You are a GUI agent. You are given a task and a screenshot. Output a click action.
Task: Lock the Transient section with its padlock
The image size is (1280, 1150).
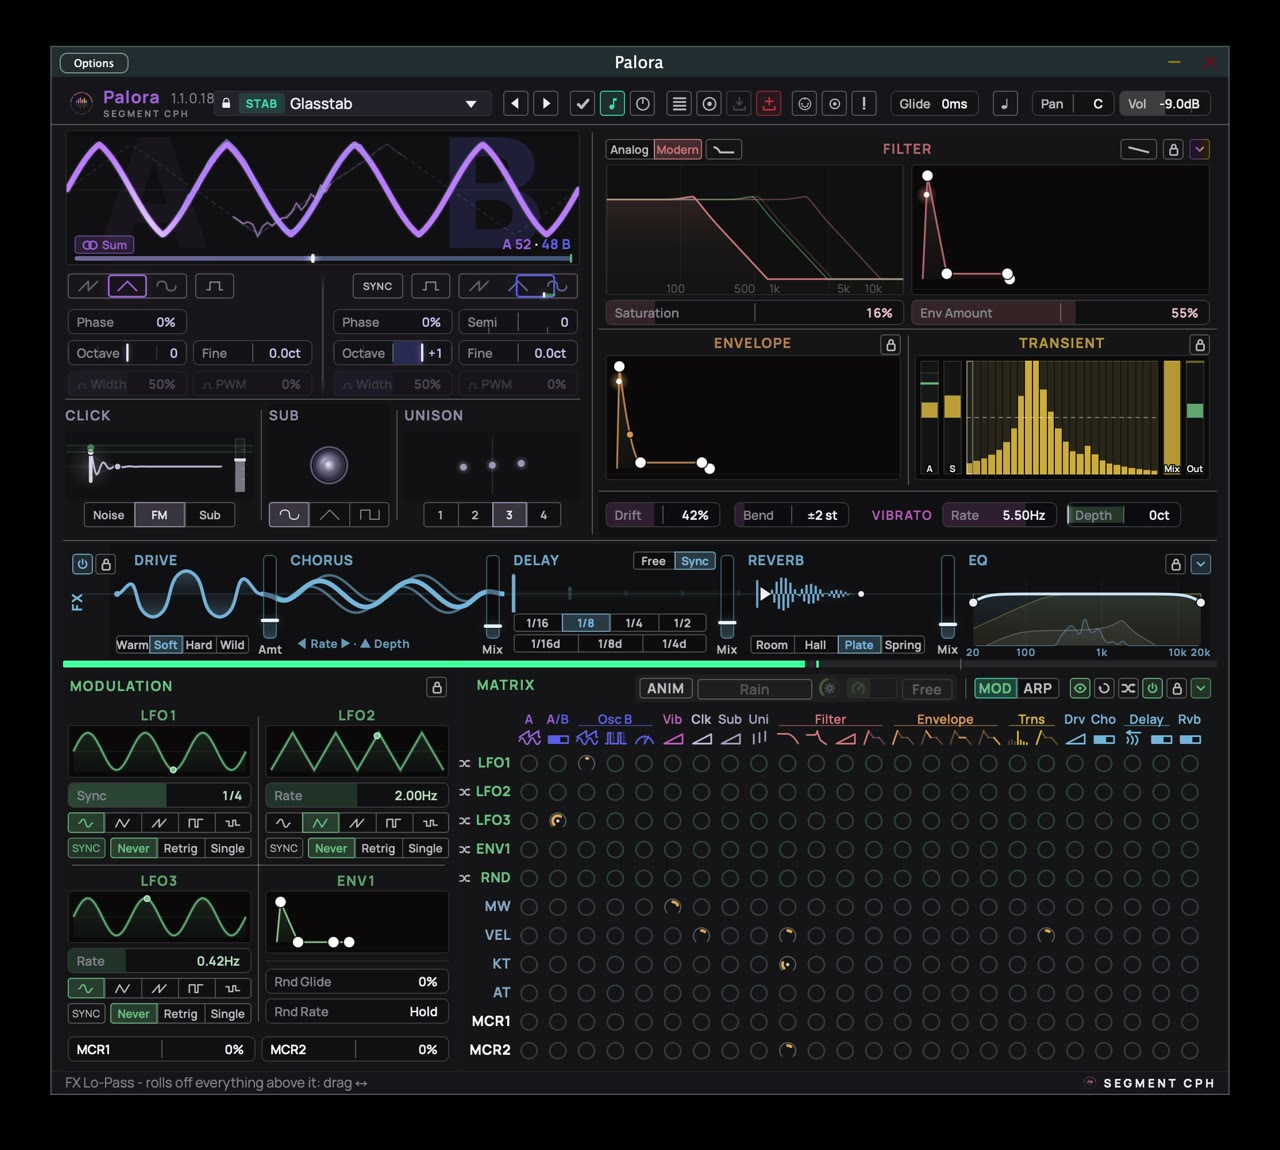pos(1200,344)
